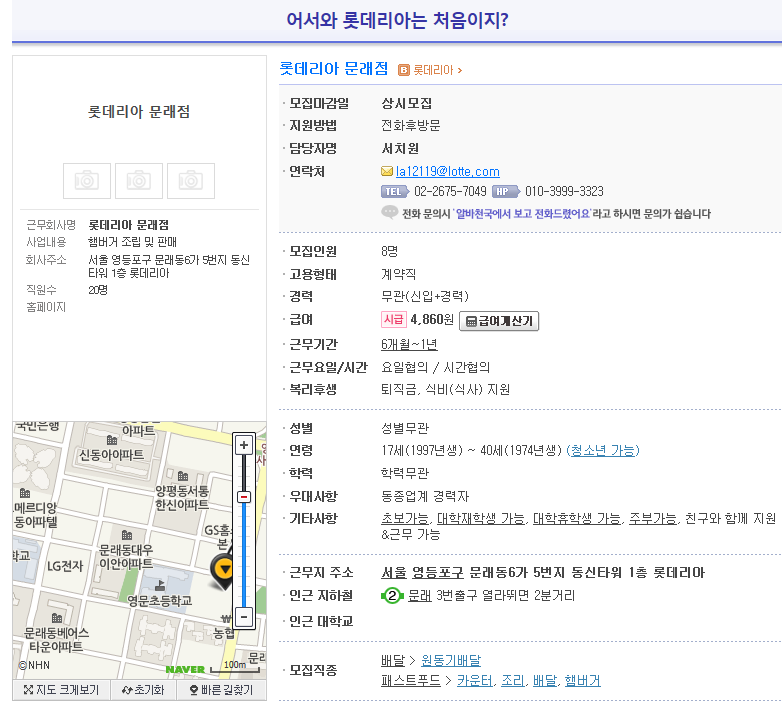Image resolution: width=783 pixels, height=704 pixels.
Task: Reset the map with 초기화
Action: 142,690
